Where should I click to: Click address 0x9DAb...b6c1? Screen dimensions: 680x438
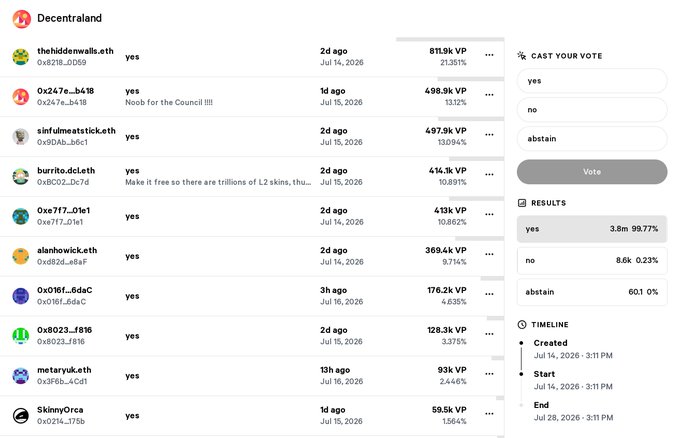pos(62,142)
